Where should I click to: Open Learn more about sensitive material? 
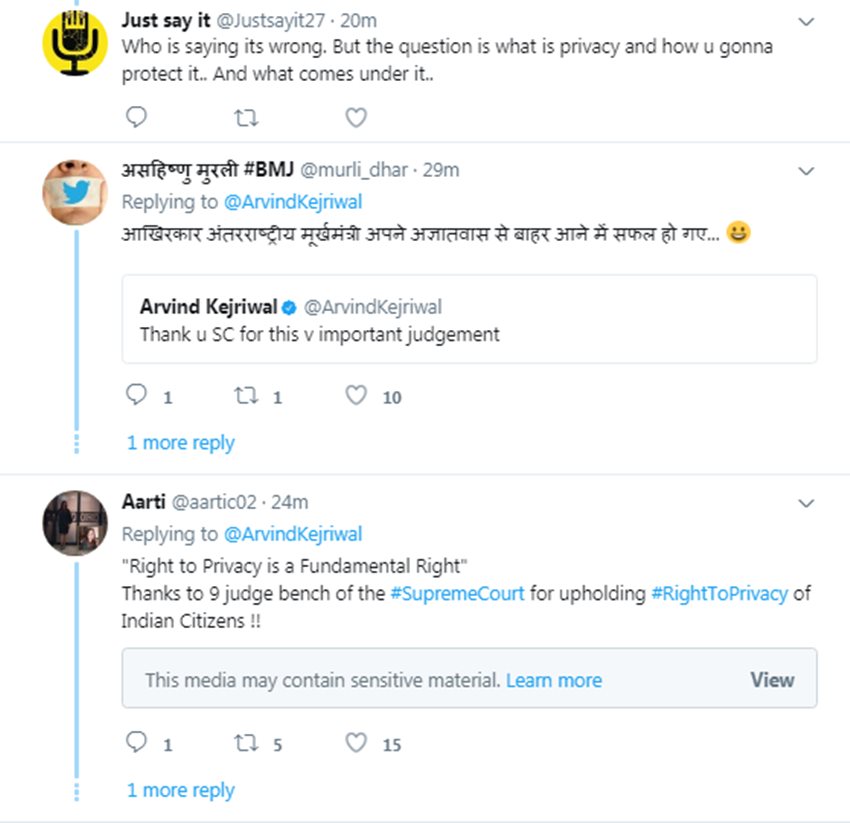pos(554,681)
